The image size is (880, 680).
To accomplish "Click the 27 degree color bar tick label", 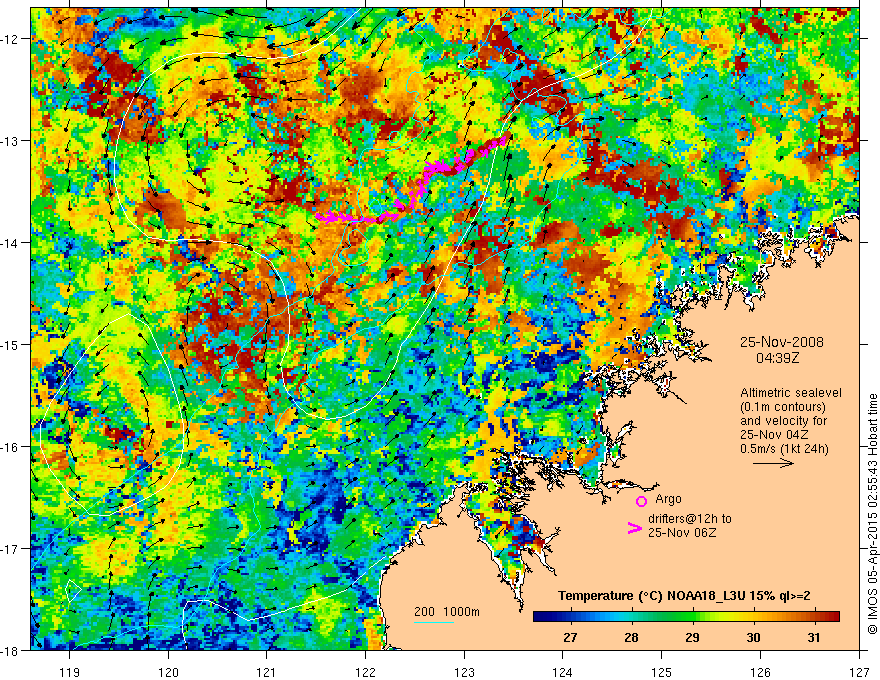I will coord(570,637).
